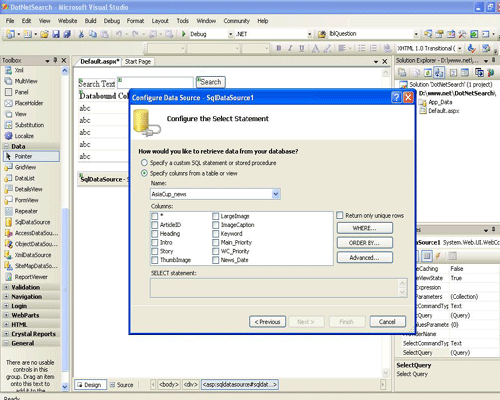500x400 pixels.
Task: Click the Search button on design surface
Action: (x=211, y=82)
